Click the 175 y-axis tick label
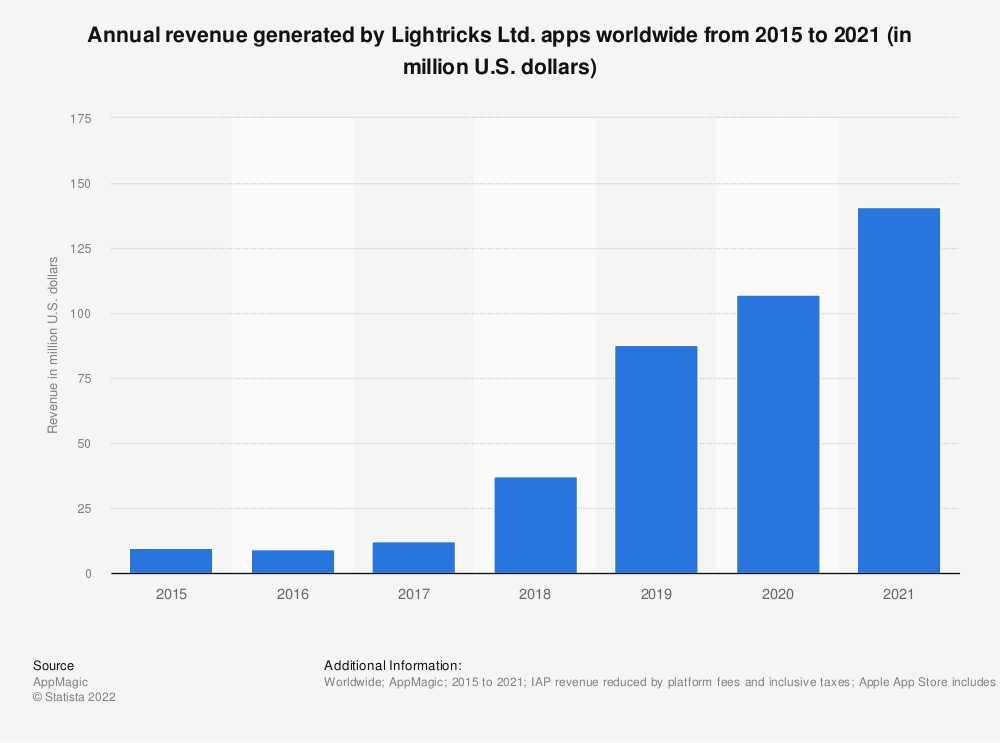This screenshot has height=743, width=1000. coord(81,119)
